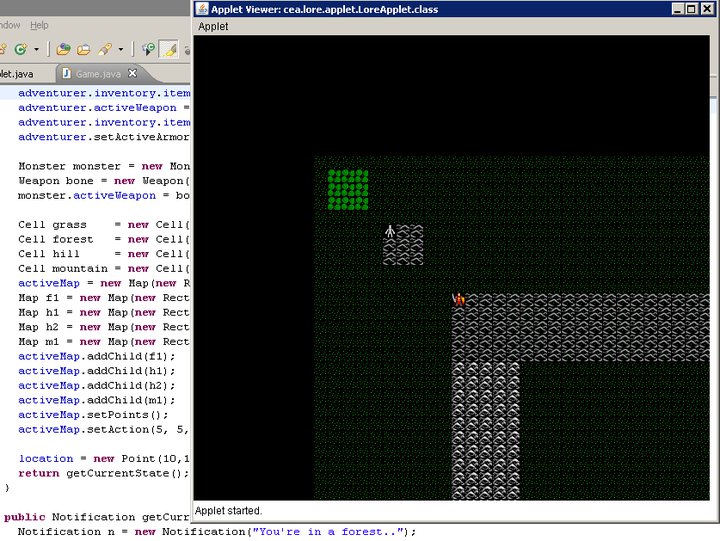Click the Java file icon on Game.java tab
Screen dimensions: 720x541
(67, 73)
